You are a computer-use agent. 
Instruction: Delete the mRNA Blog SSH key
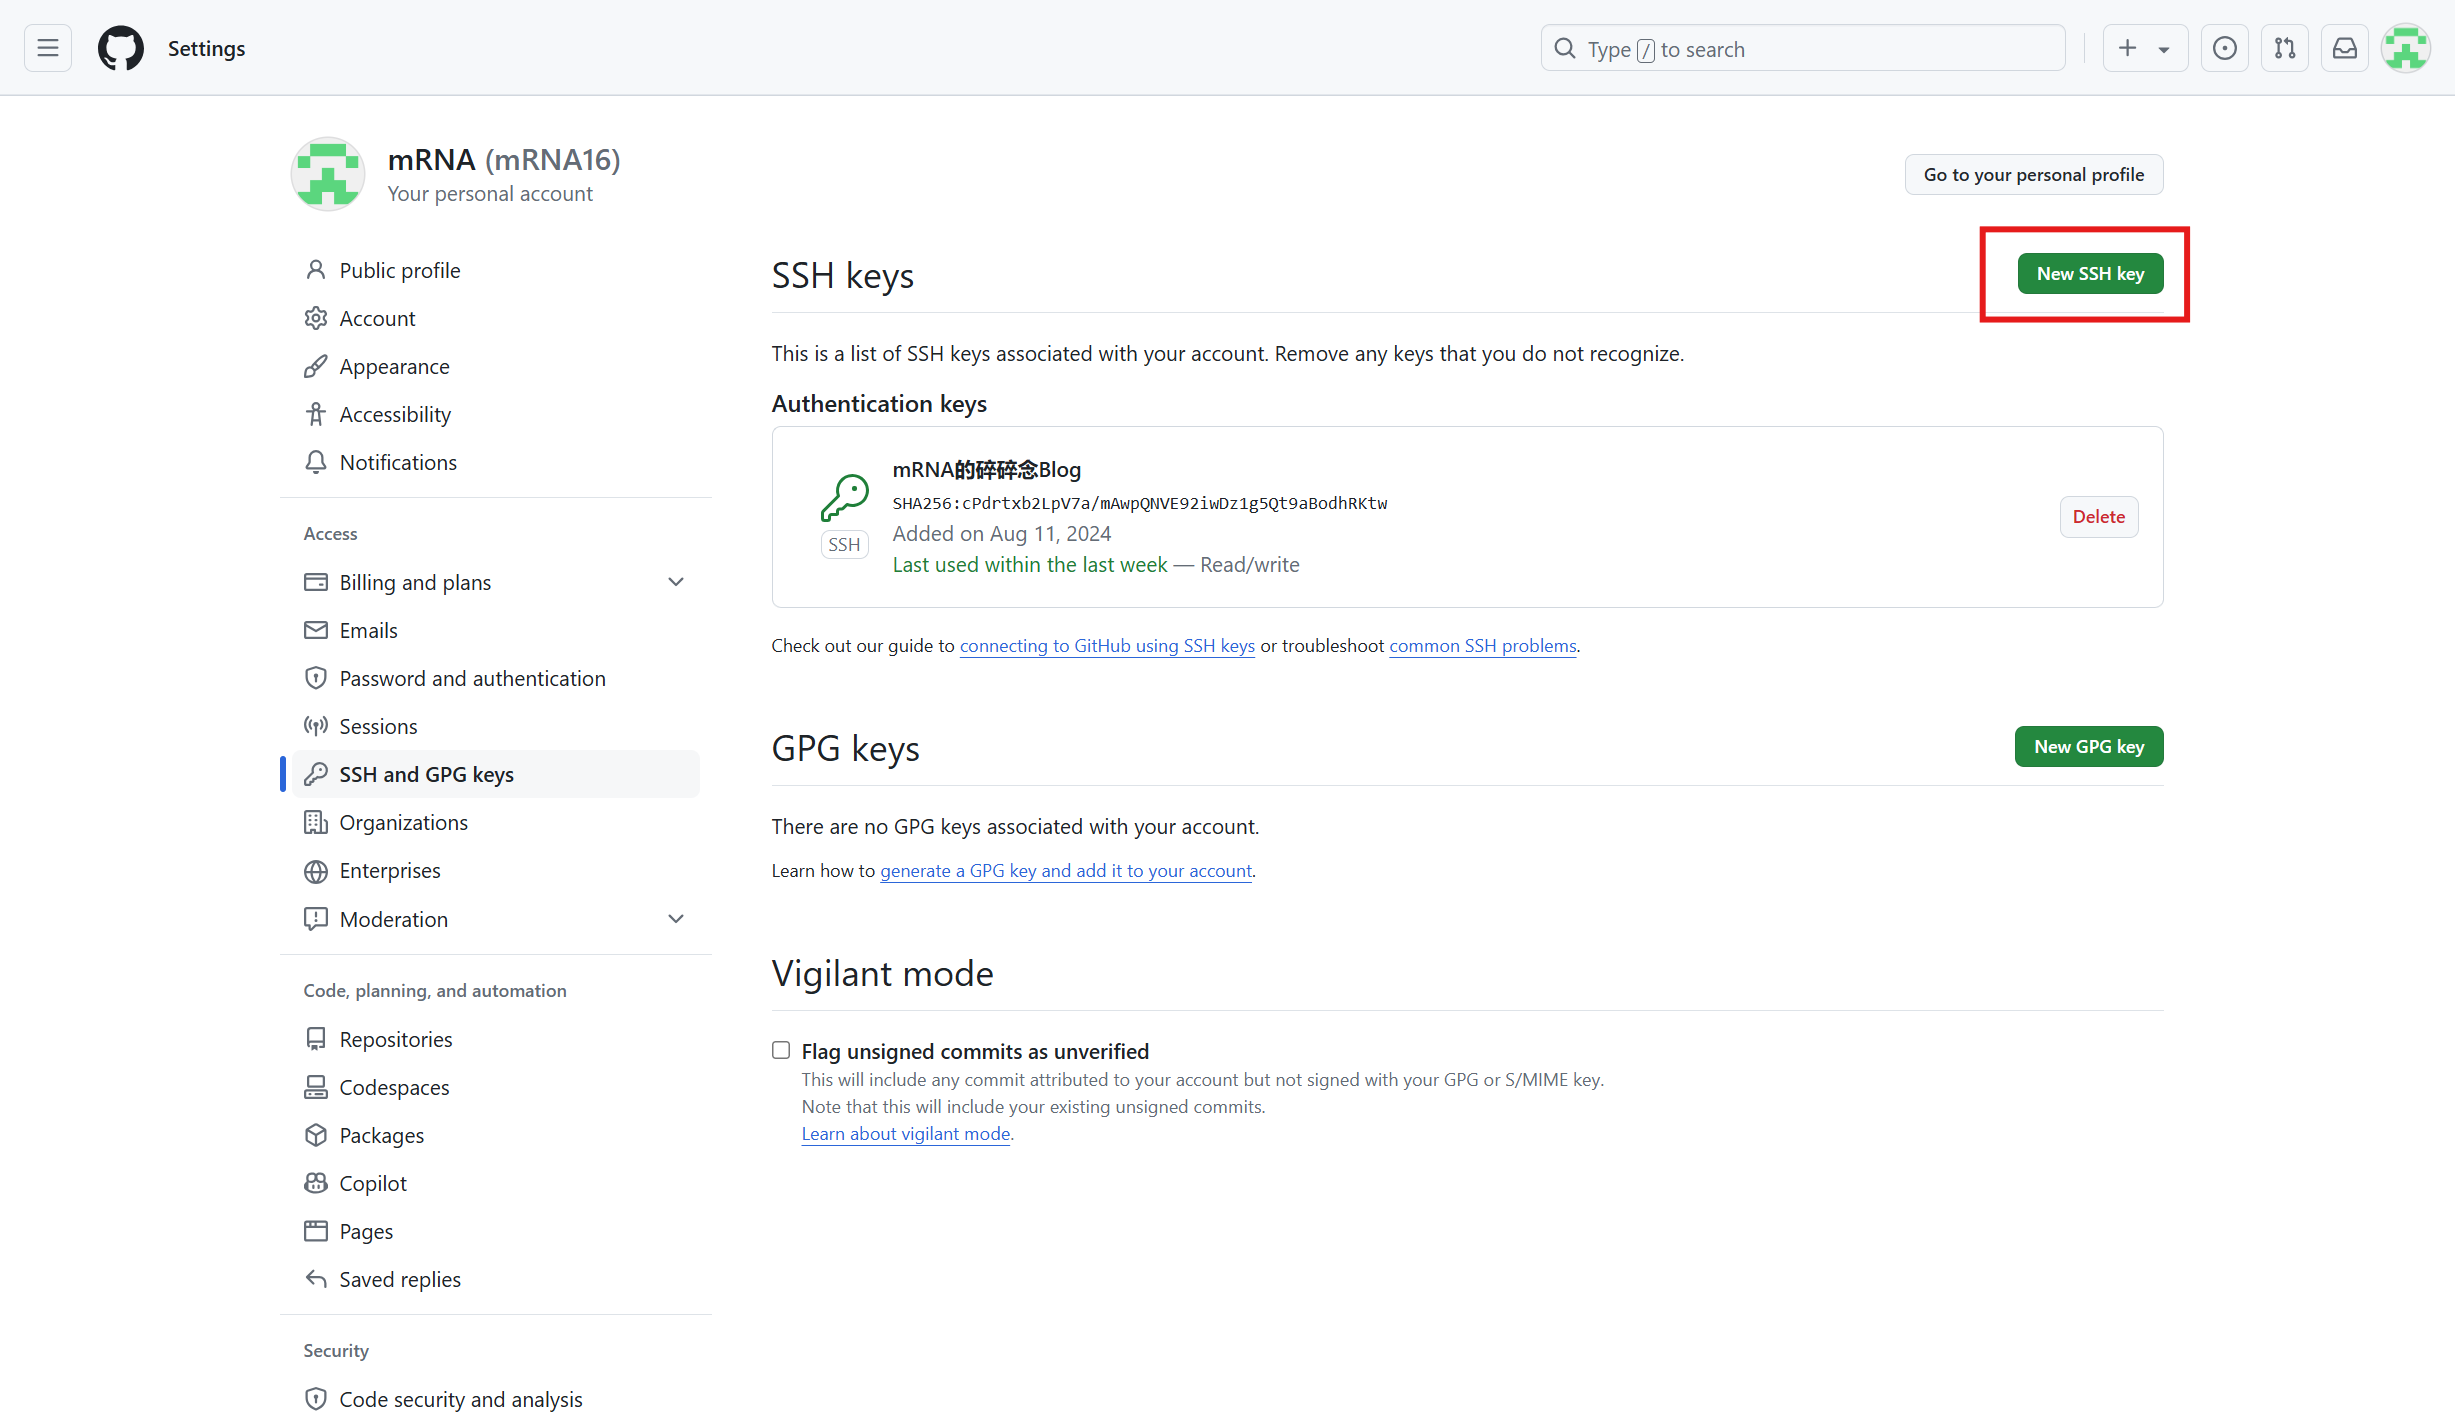2098,517
